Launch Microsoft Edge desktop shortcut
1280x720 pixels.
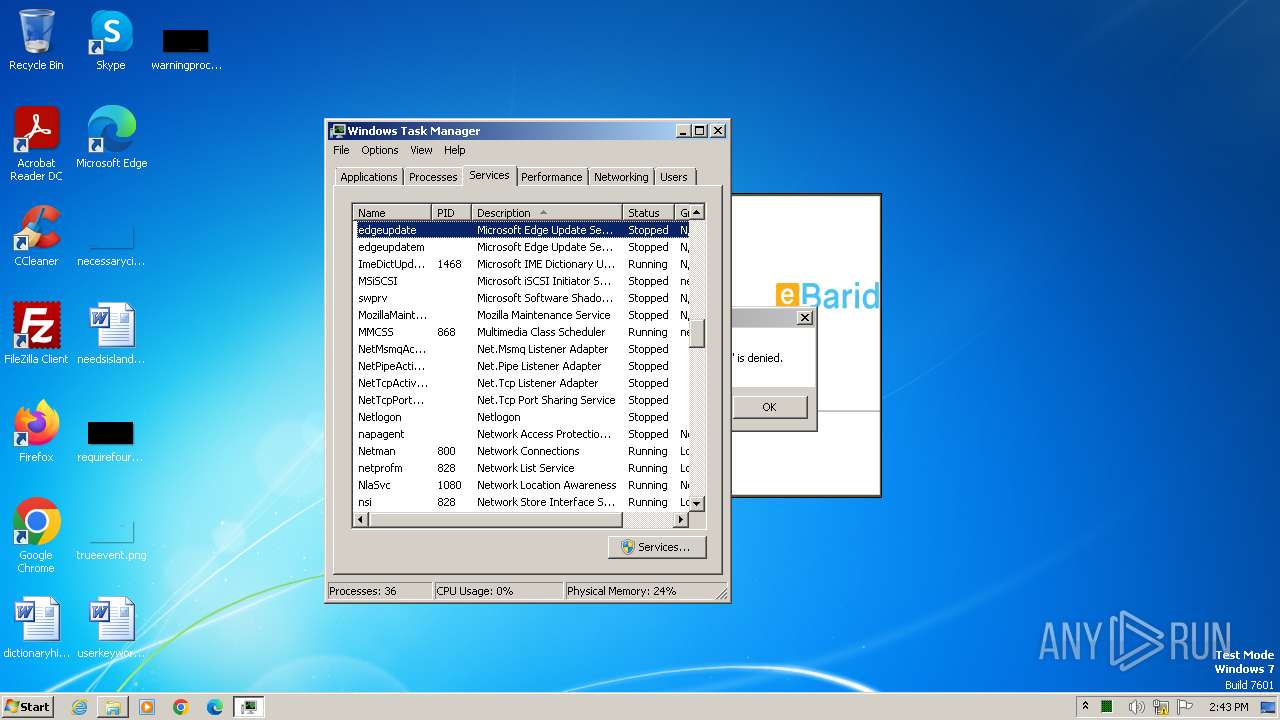pos(111,137)
